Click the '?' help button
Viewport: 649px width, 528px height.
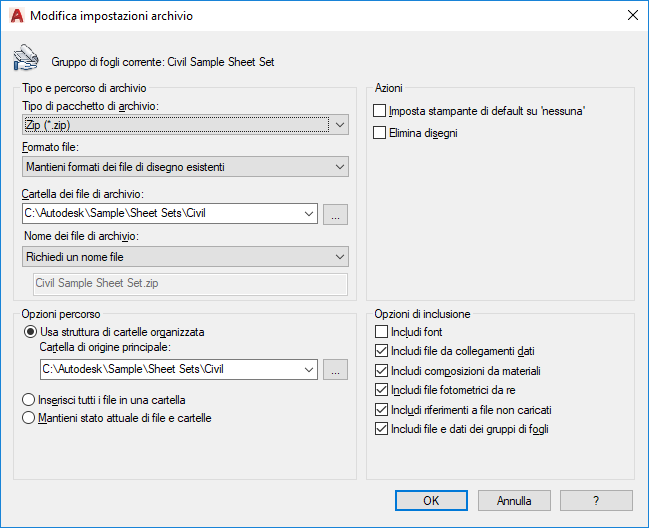point(596,499)
